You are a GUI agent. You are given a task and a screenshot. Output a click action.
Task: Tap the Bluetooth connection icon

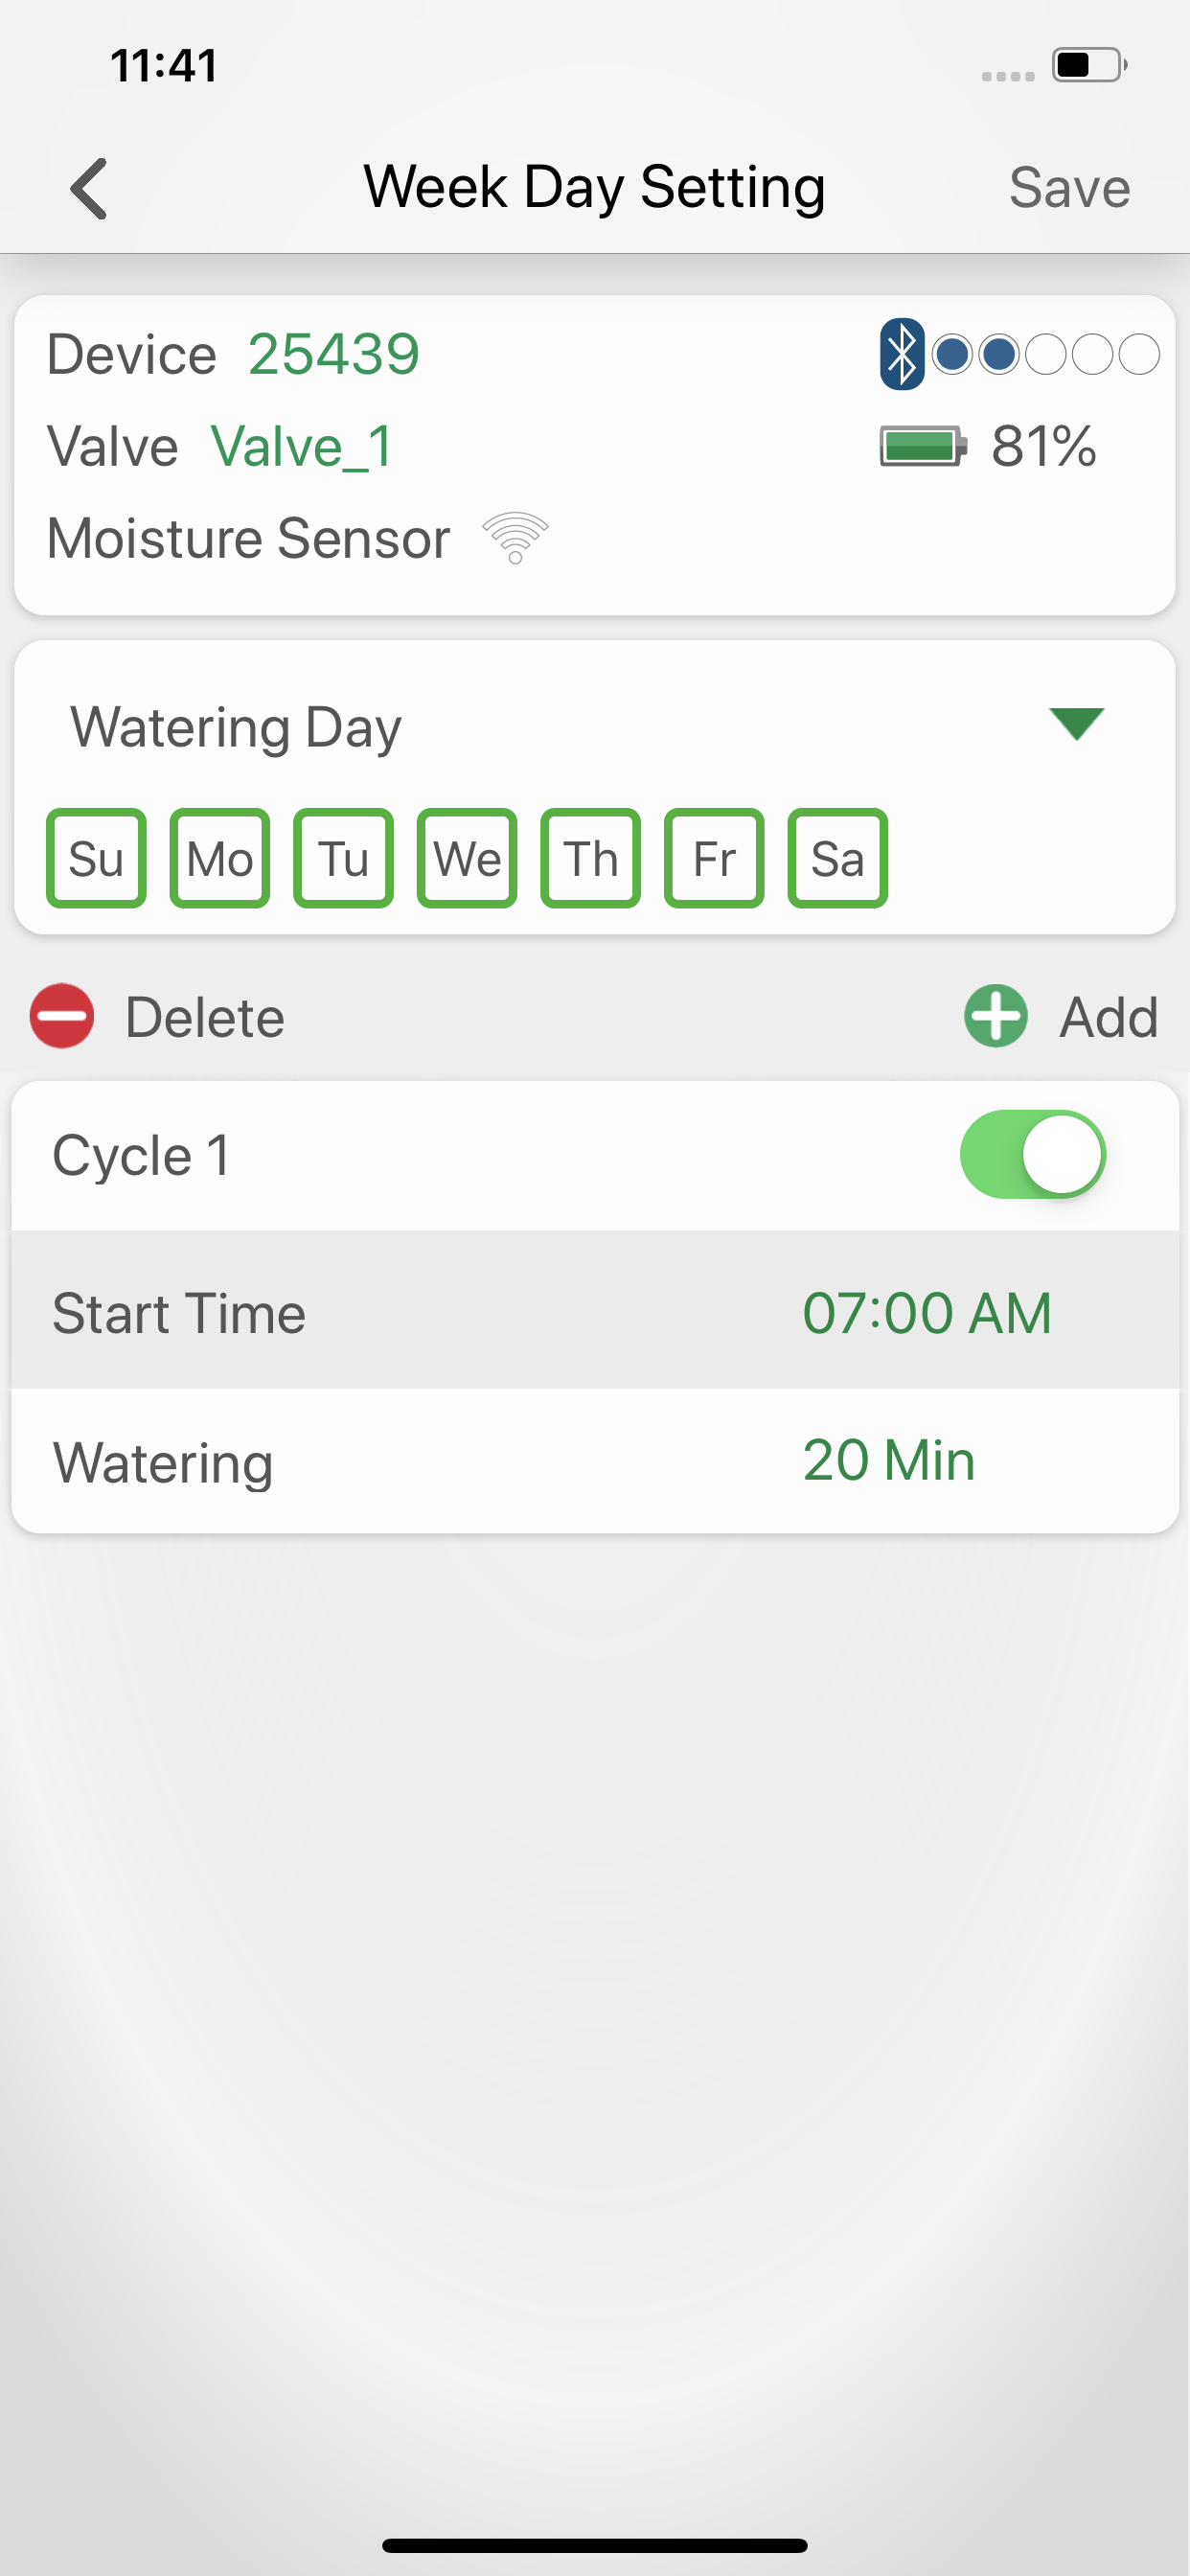click(901, 354)
